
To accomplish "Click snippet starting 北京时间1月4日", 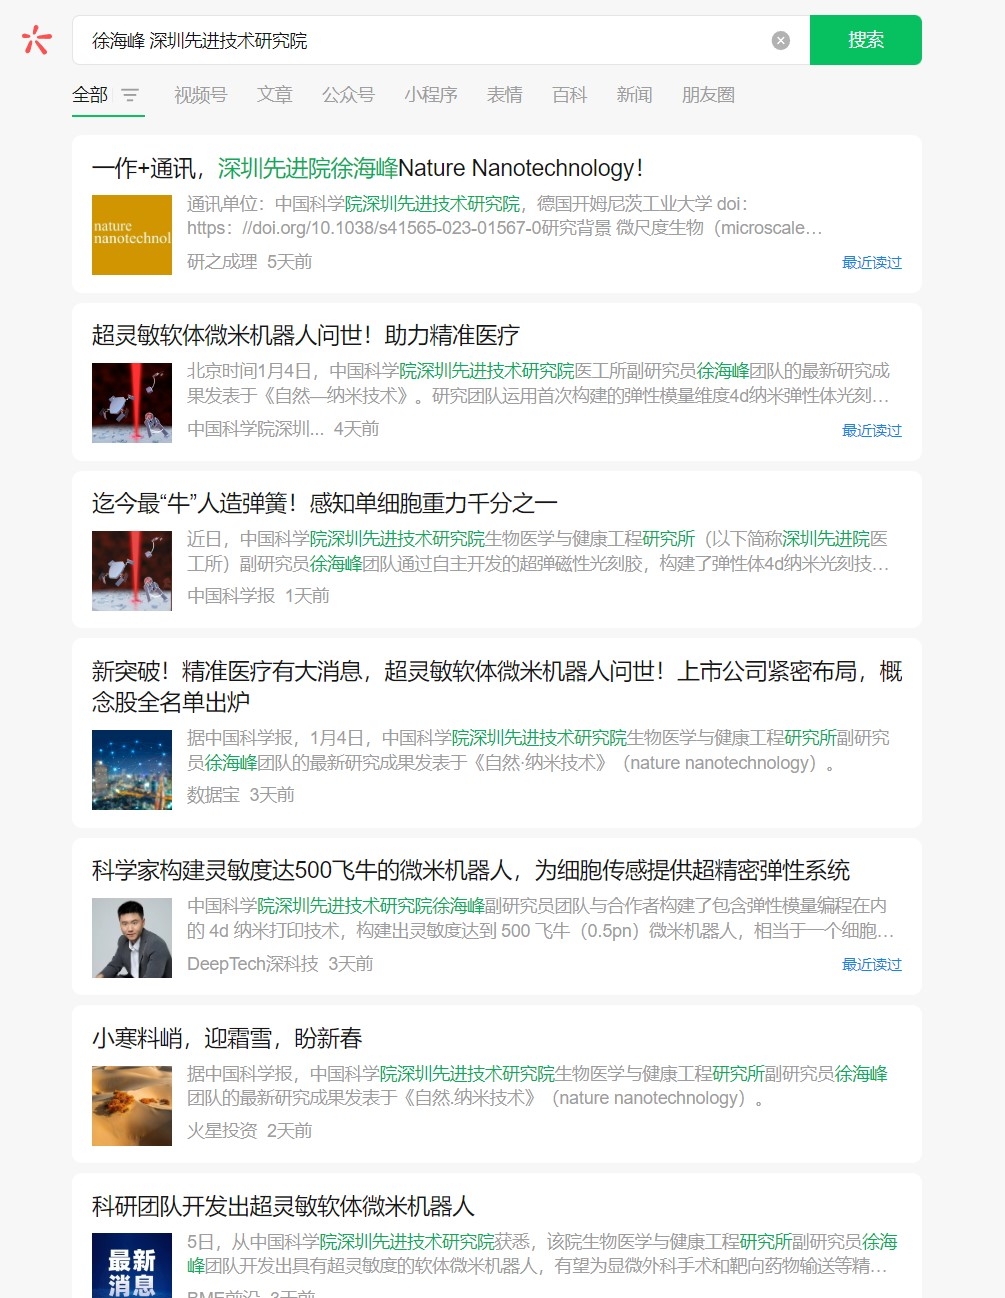I will 538,383.
